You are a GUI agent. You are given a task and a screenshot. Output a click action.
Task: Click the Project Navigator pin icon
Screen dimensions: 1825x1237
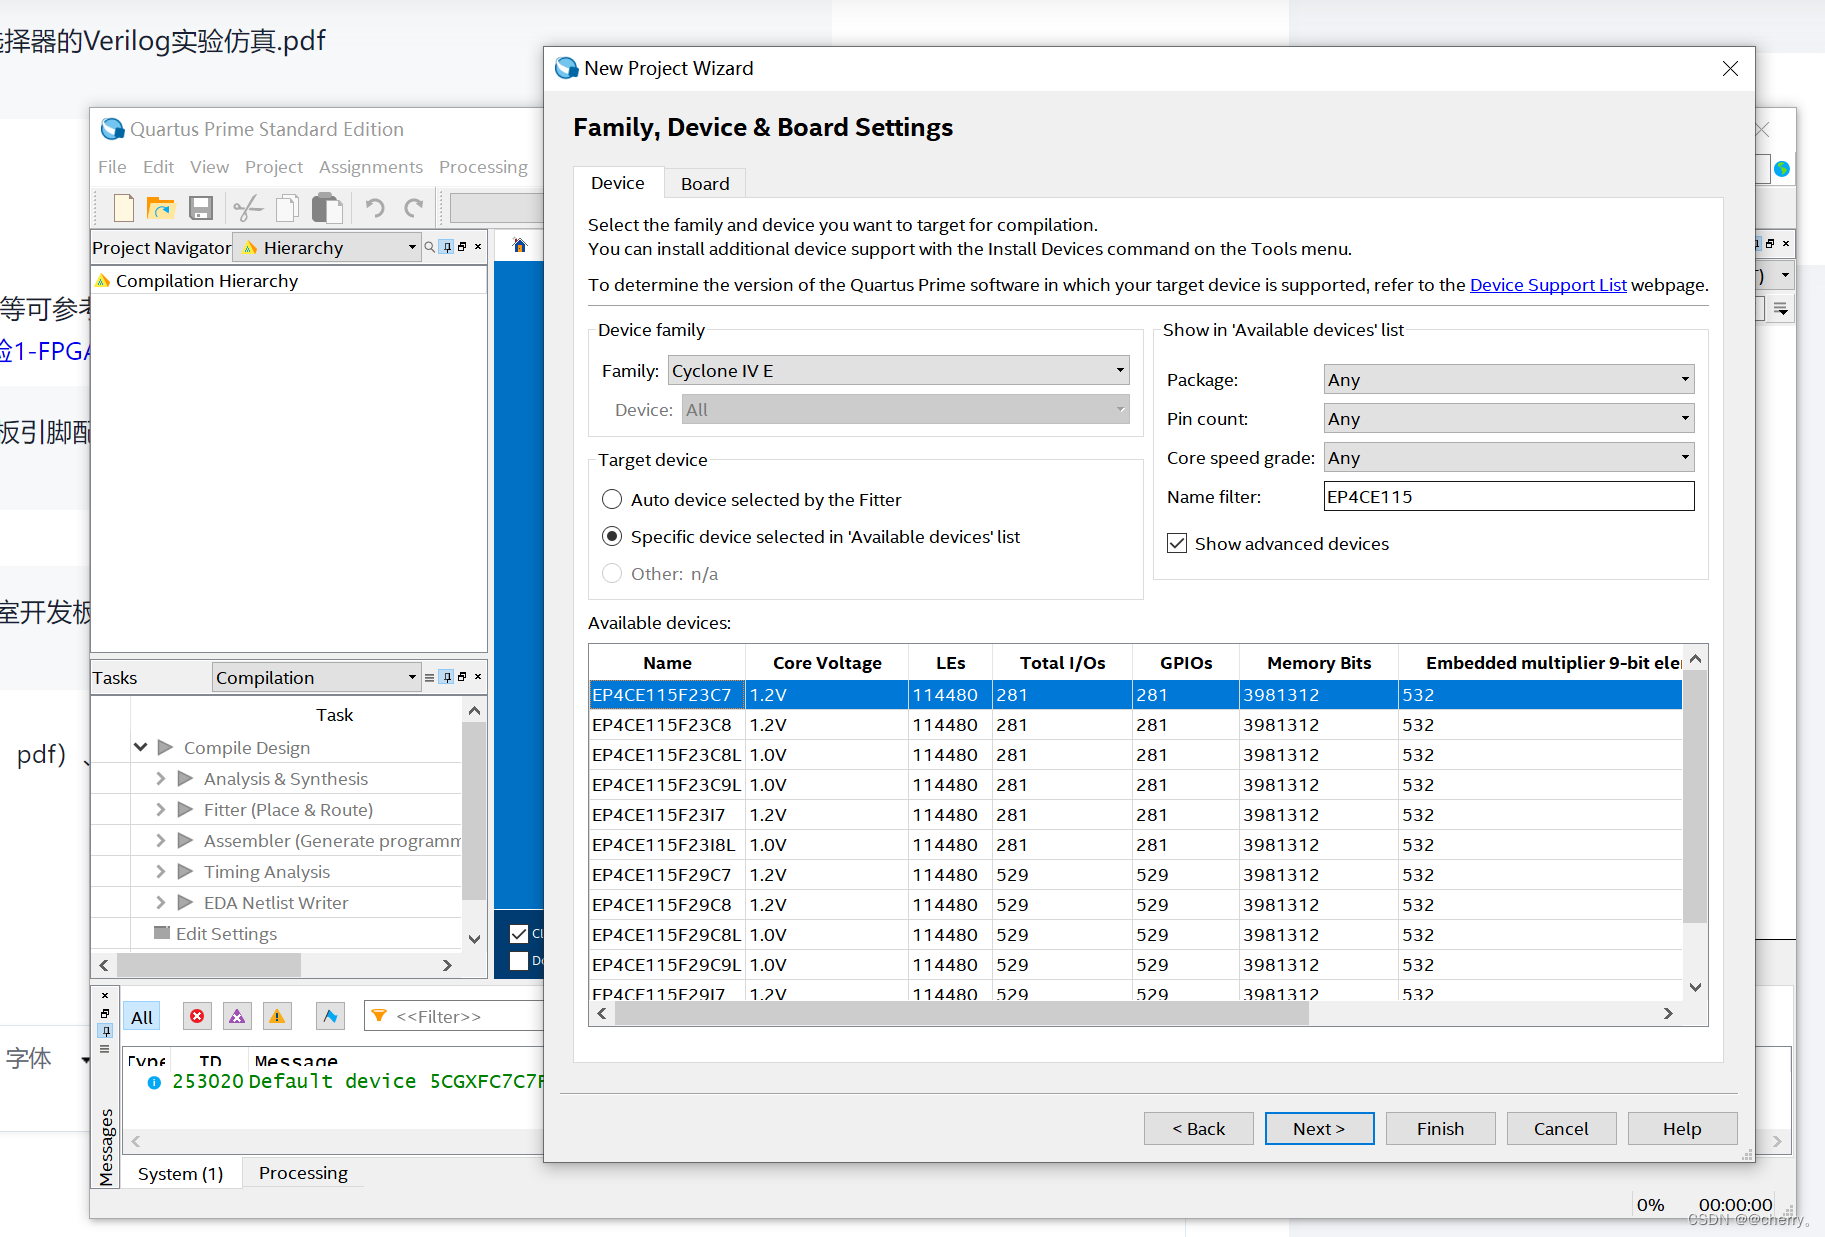[447, 247]
